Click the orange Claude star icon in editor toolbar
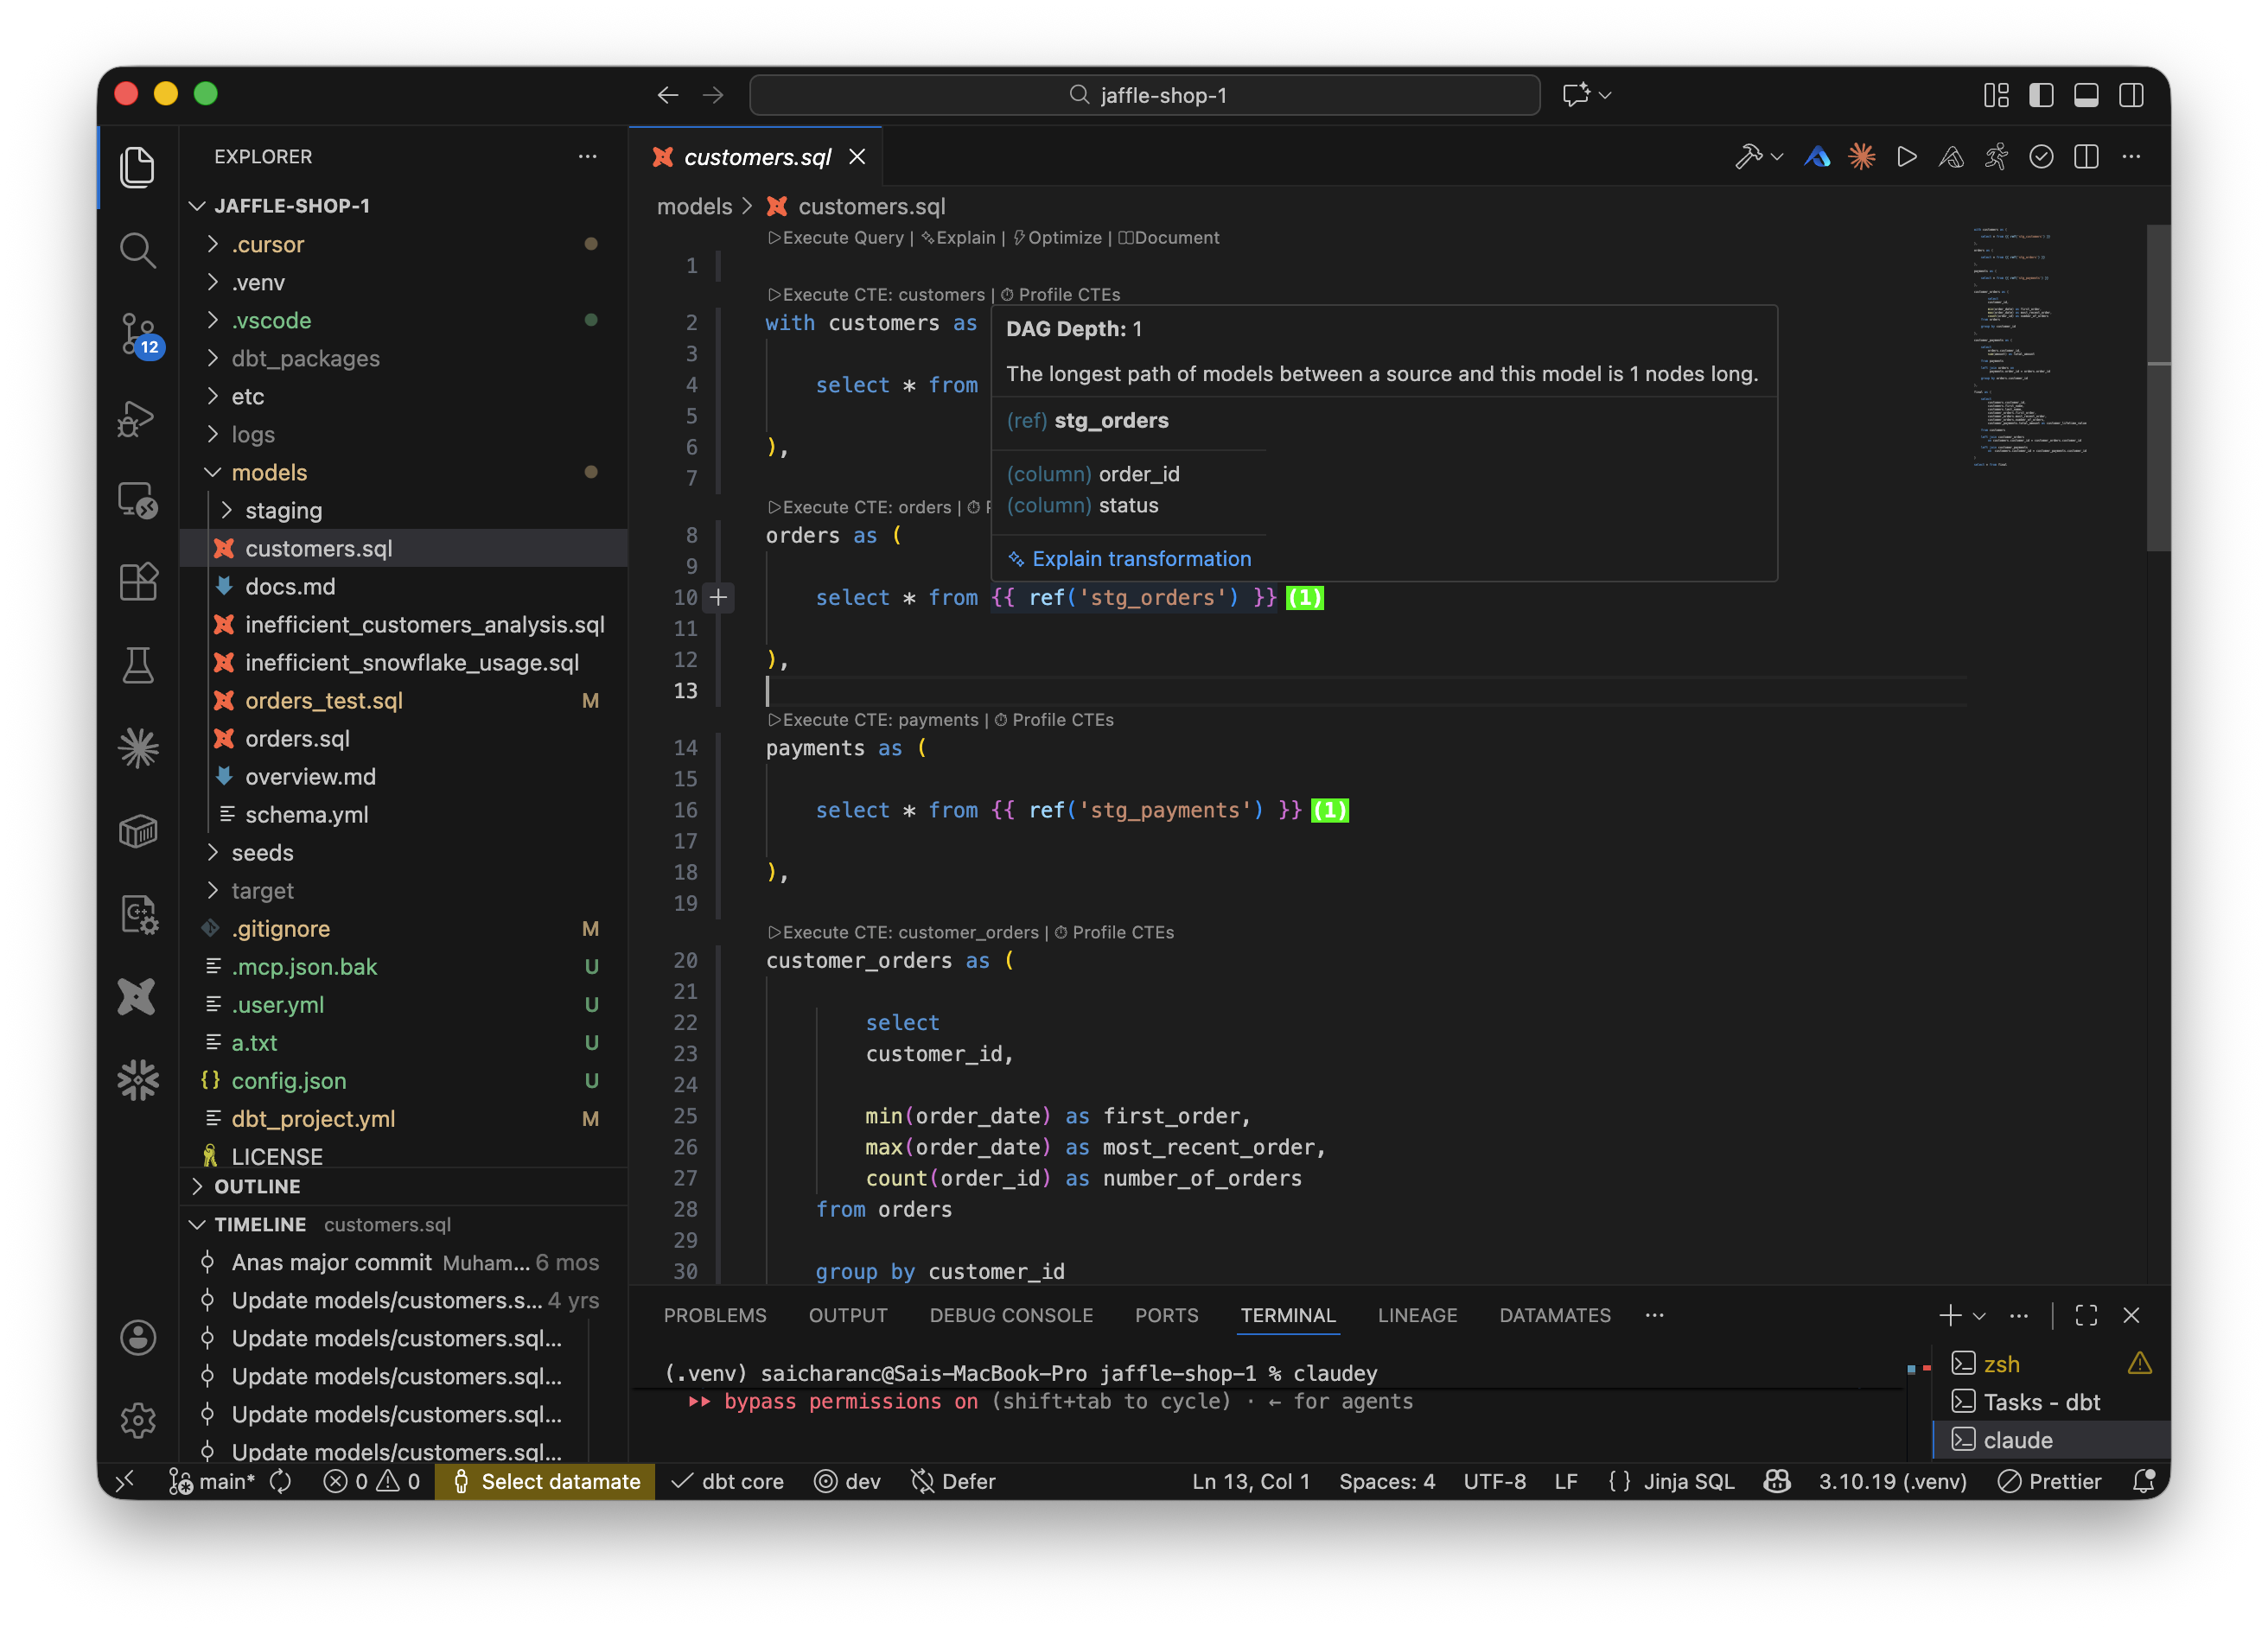Screen dimensions: 2268x1628 (1861, 157)
